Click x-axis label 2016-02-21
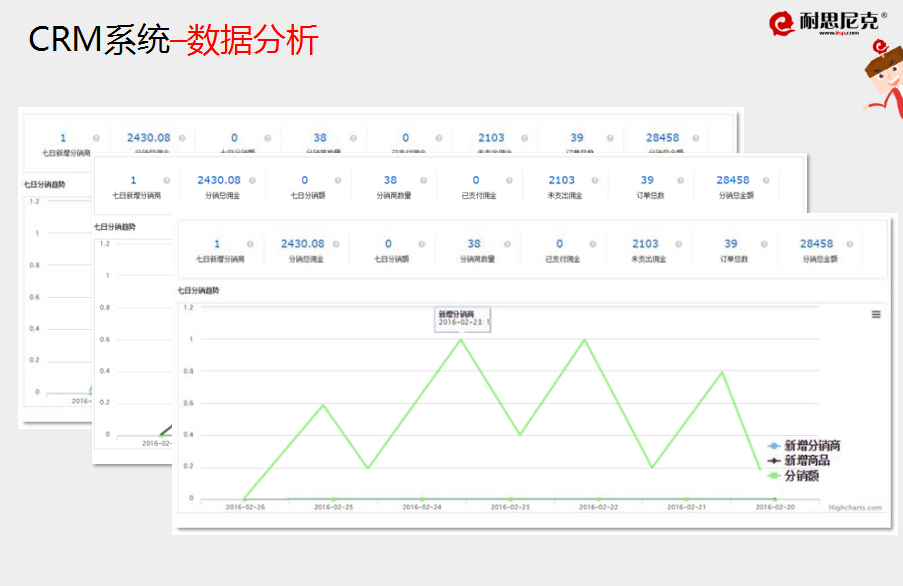Screen dimensions: 903x586 click(x=686, y=507)
